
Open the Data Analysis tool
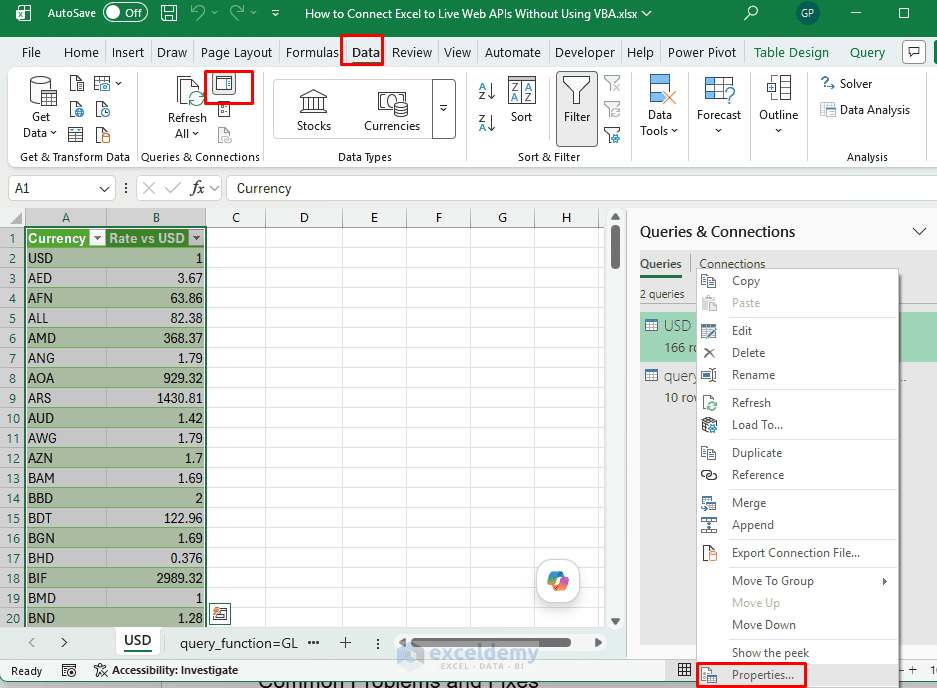865,110
